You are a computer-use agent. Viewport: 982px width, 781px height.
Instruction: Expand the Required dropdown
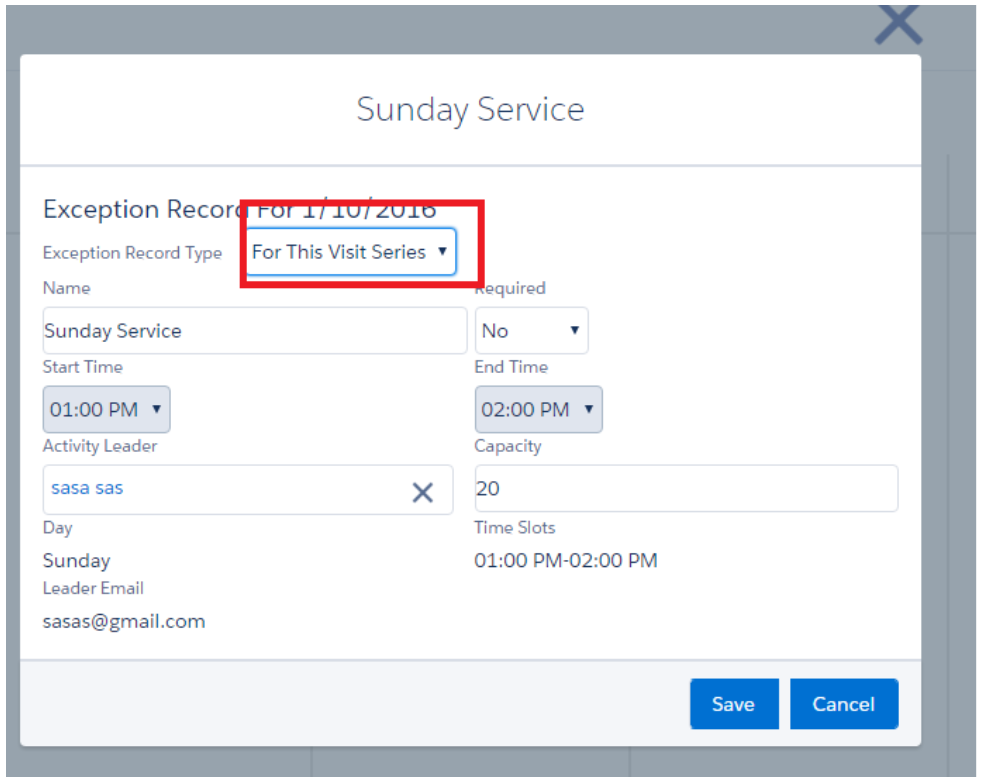click(x=531, y=331)
